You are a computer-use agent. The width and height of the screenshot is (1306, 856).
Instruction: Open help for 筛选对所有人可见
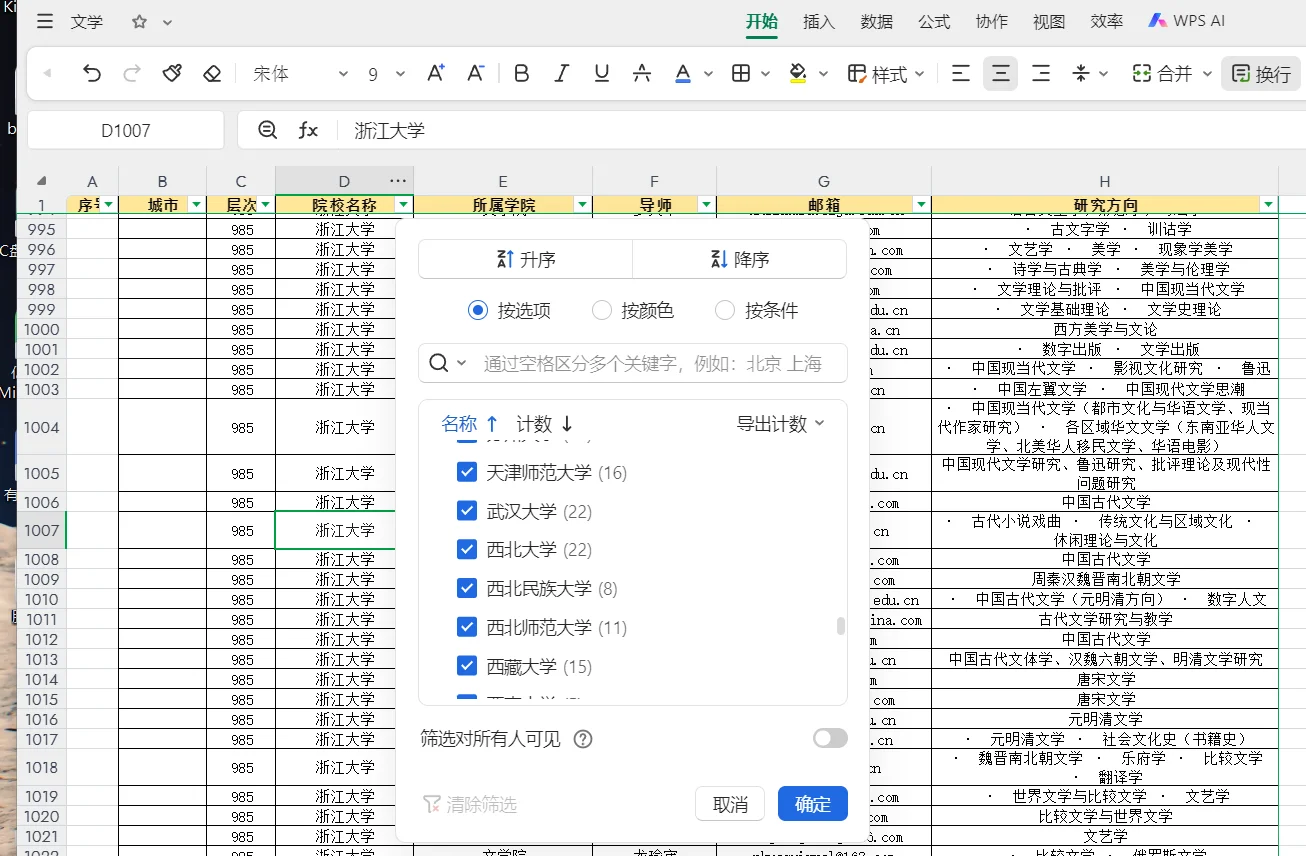coord(583,739)
